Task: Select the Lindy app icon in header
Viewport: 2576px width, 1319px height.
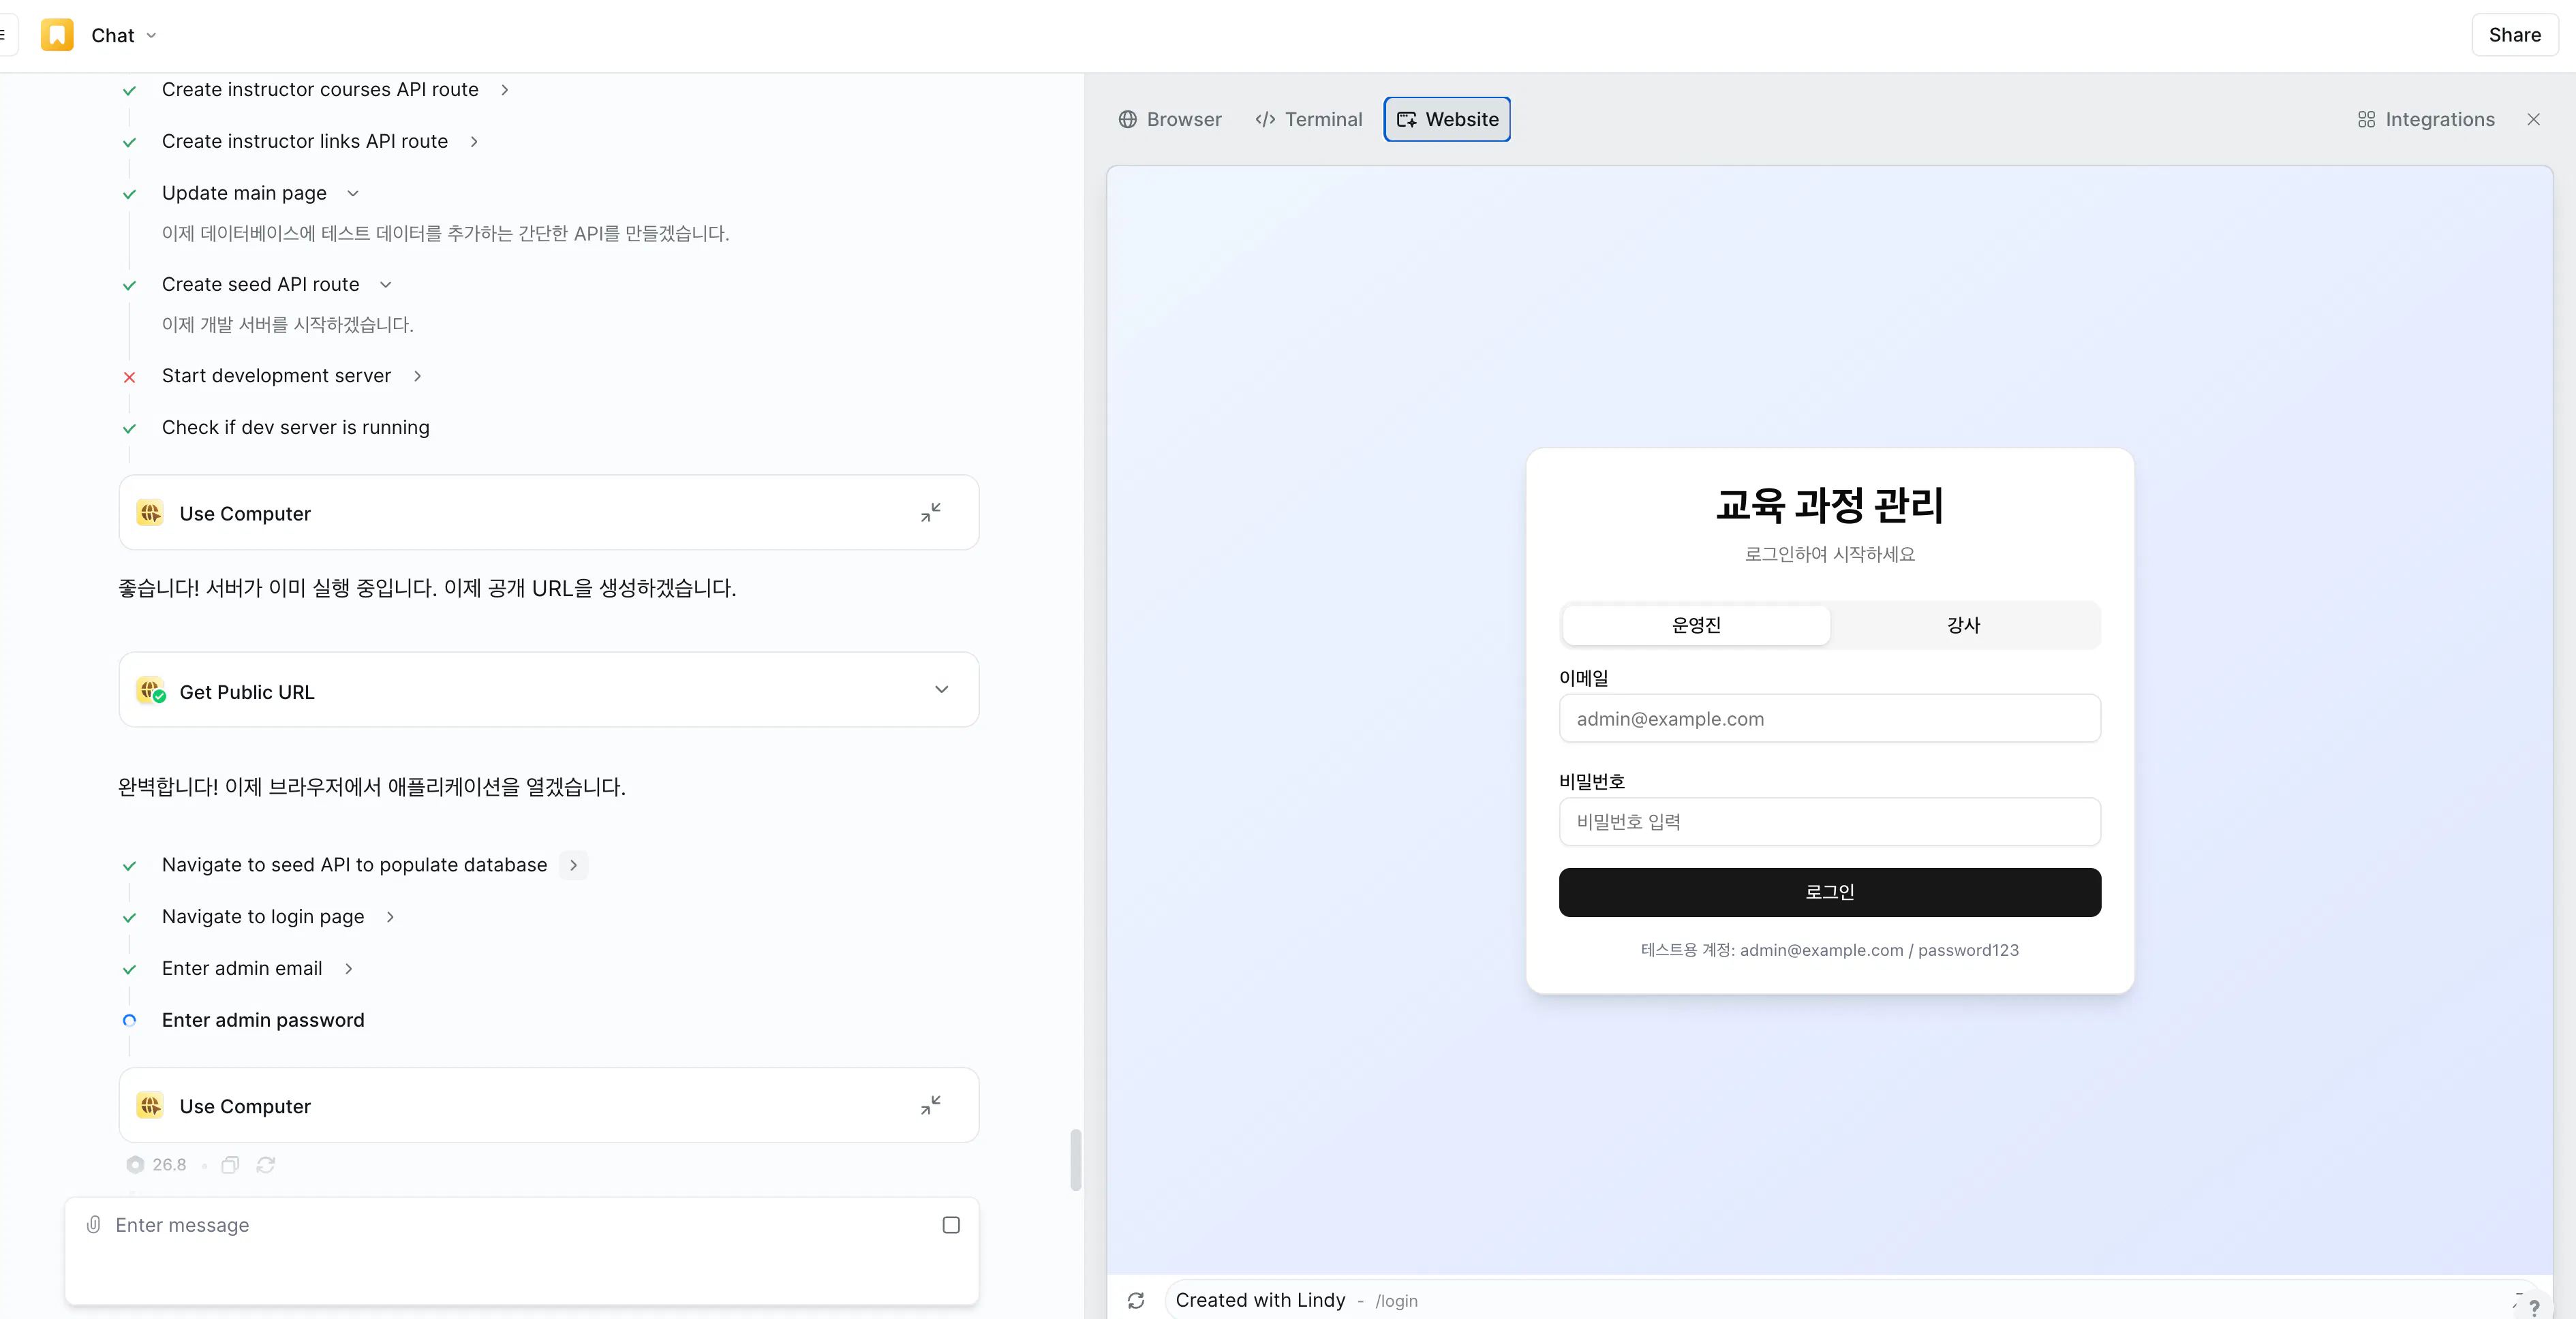Action: coord(57,34)
